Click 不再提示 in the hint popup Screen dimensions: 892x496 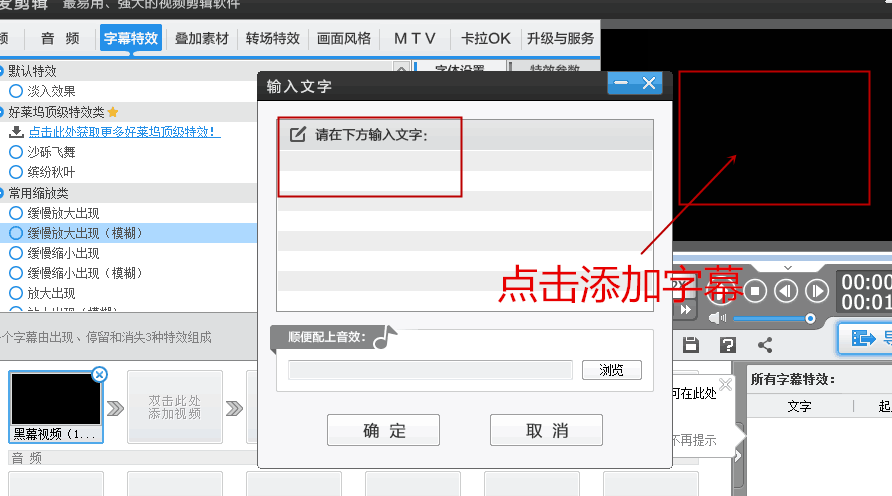pyautogui.click(x=693, y=440)
